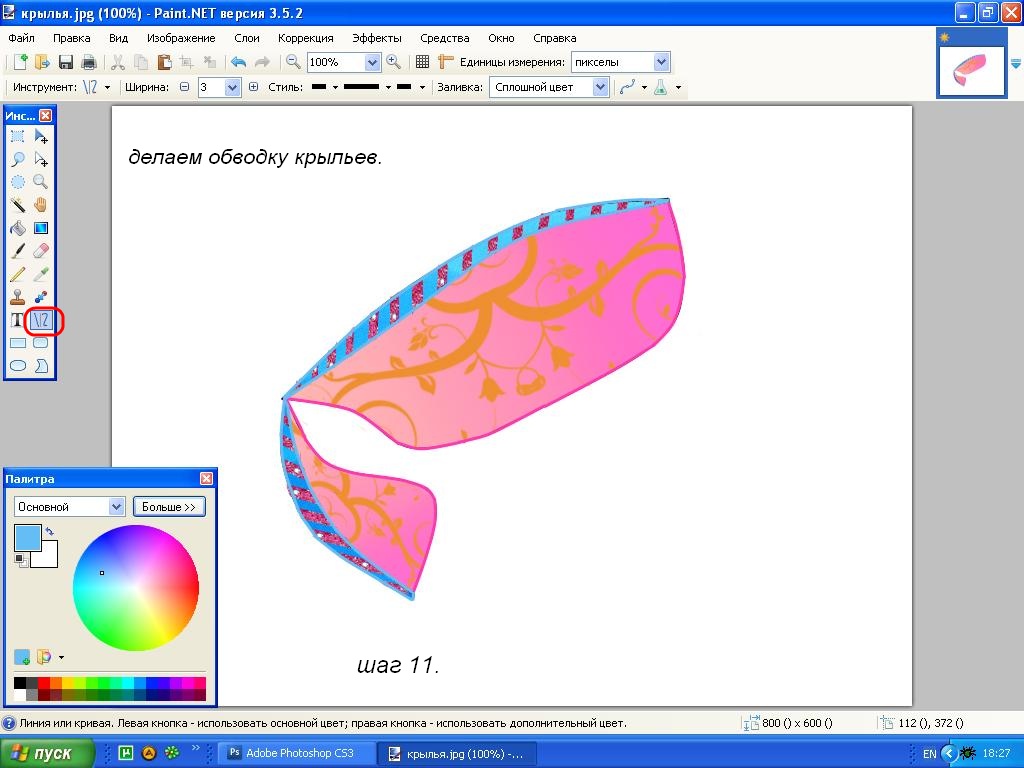Activate the Text tool

coord(17,320)
